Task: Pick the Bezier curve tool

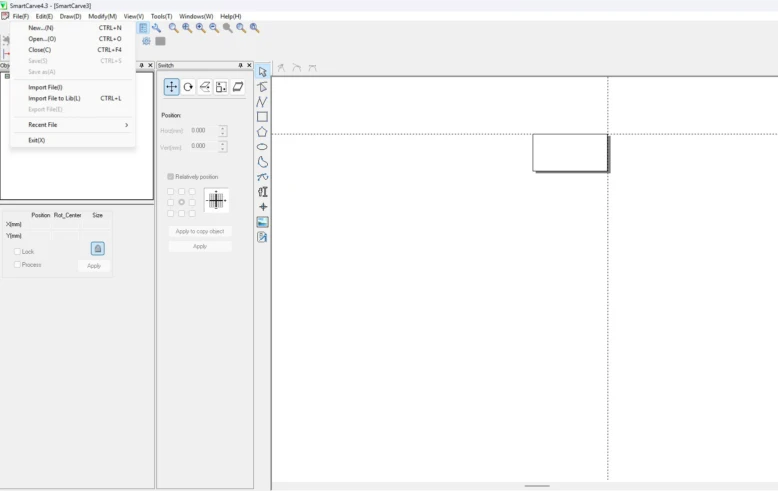Action: [x=262, y=177]
